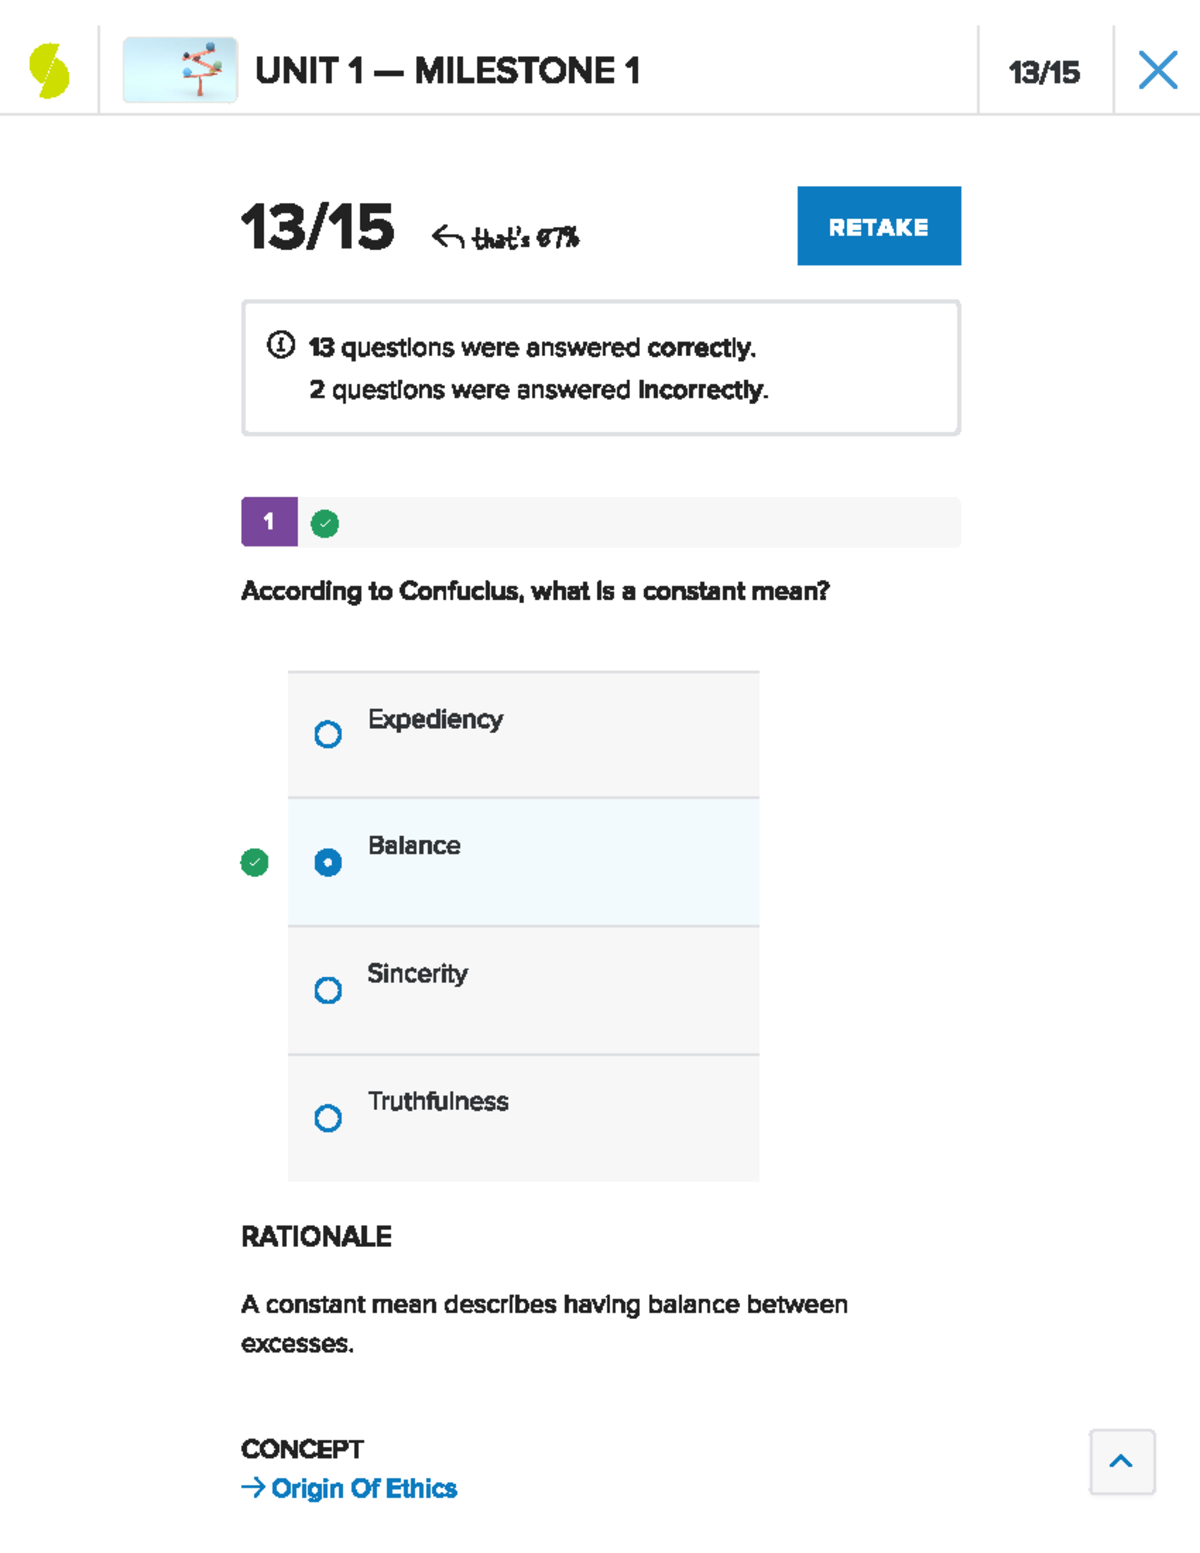
Task: Select the Expediency radio button
Action: click(327, 735)
